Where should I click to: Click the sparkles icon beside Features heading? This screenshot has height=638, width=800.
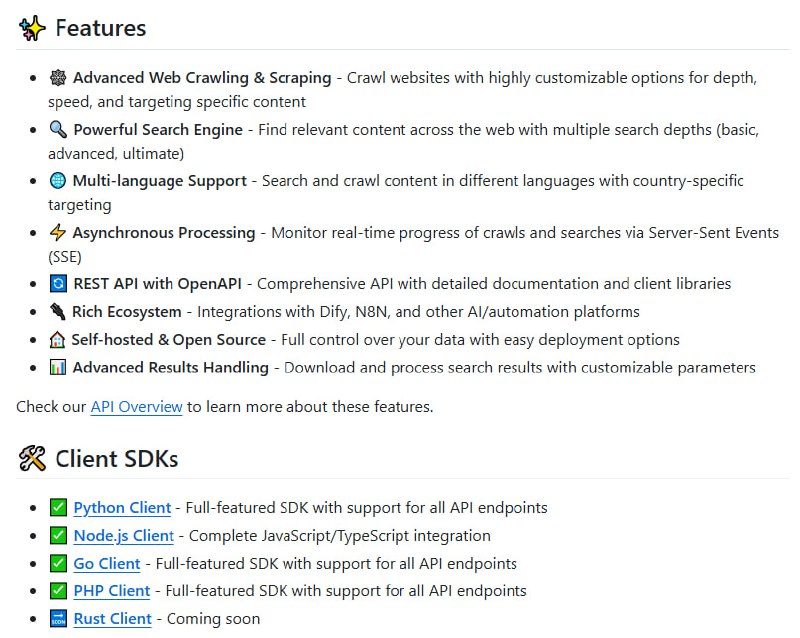32,29
